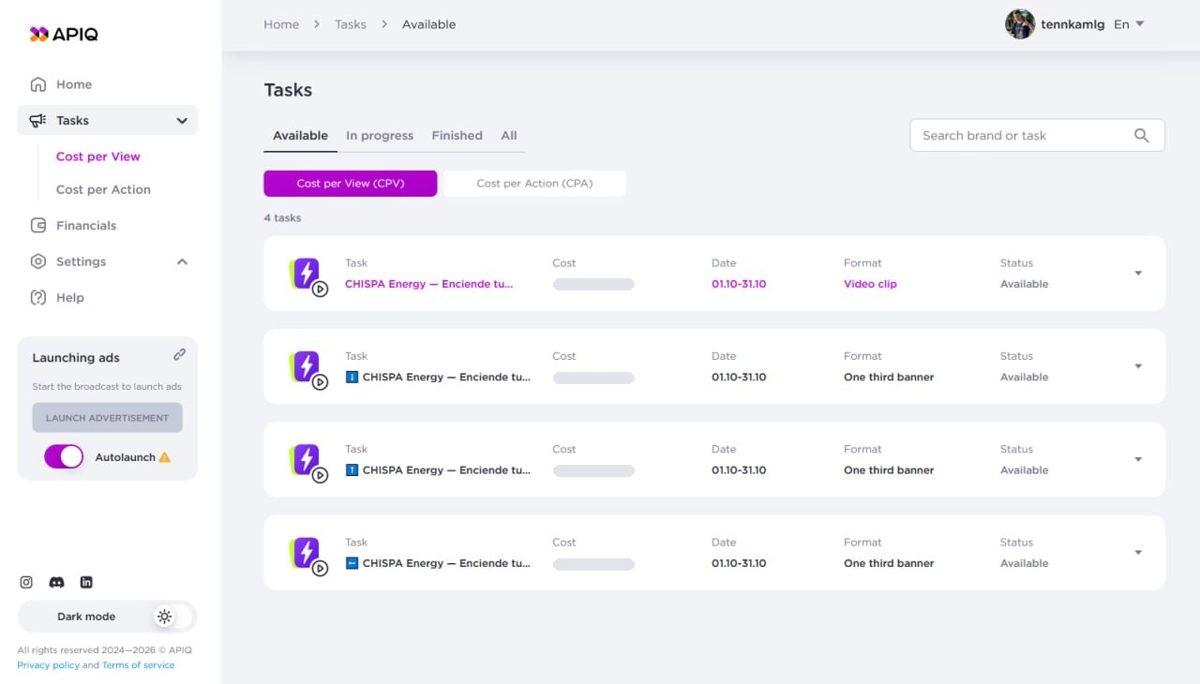Viewport: 1200px width, 684px height.
Task: Click the Available status in the Video clip row
Action: (1024, 284)
